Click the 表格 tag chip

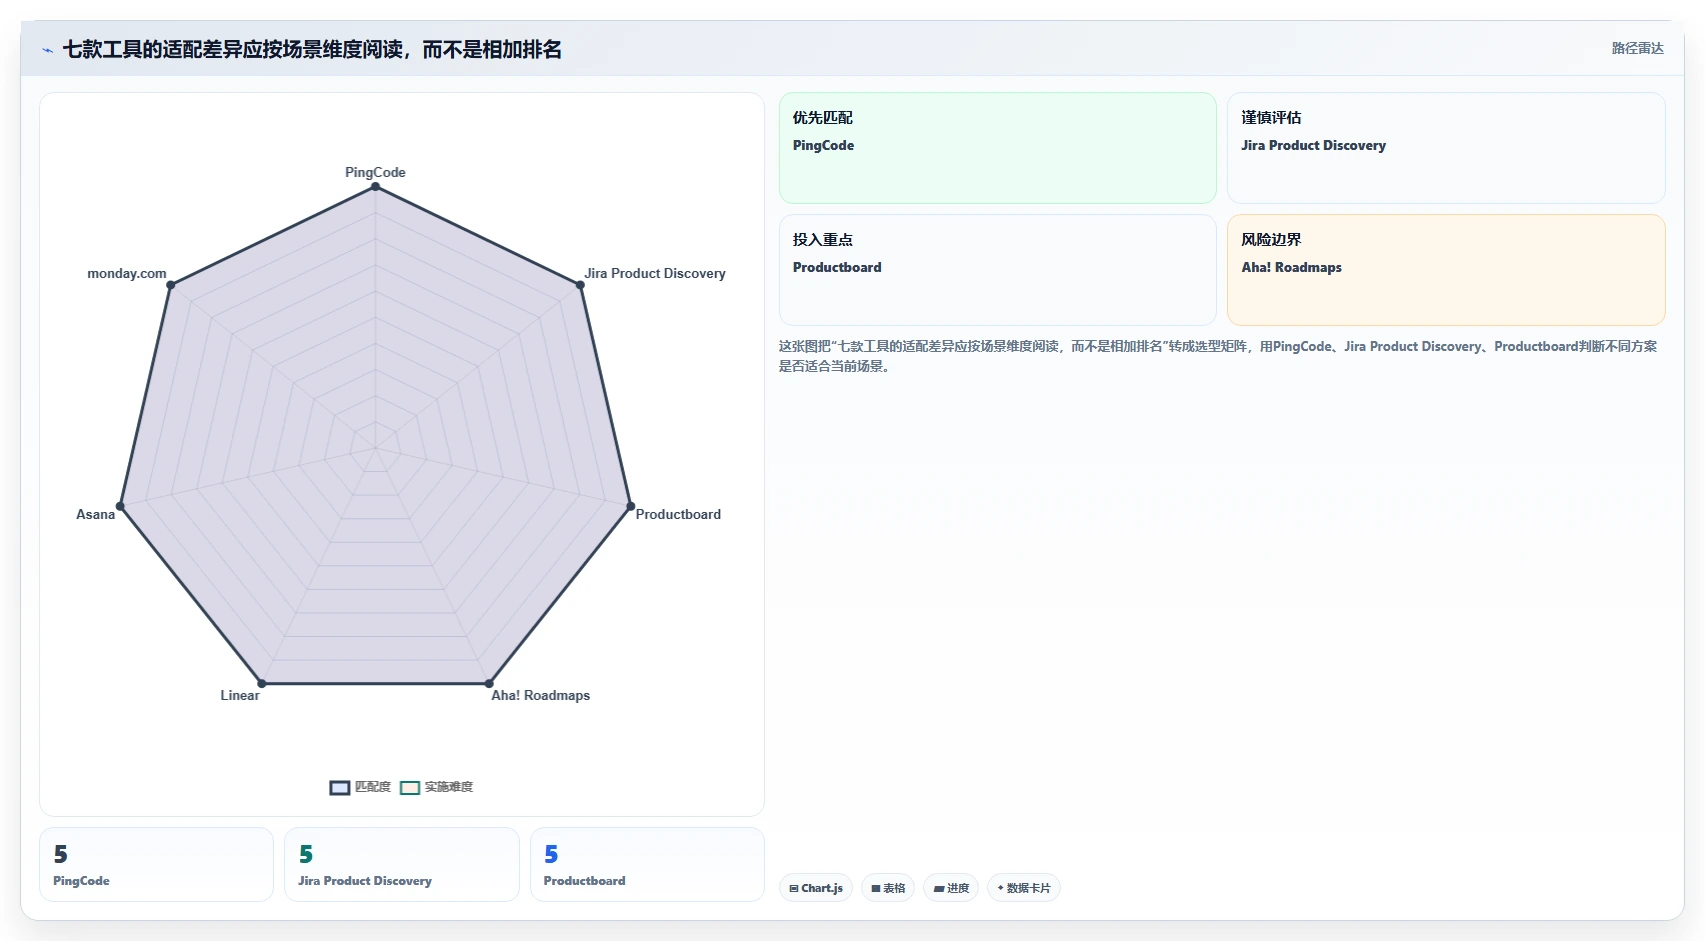888,888
